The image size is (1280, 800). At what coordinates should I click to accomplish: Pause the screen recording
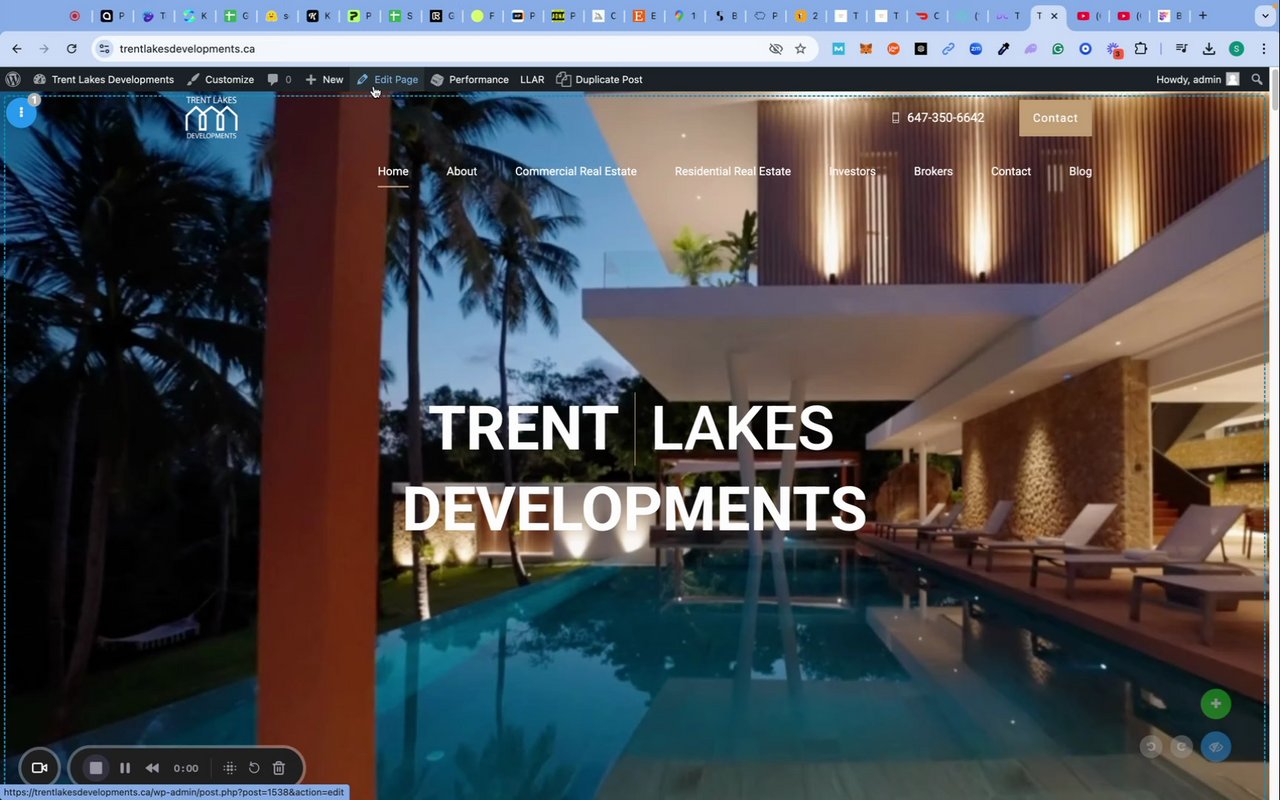[125, 768]
